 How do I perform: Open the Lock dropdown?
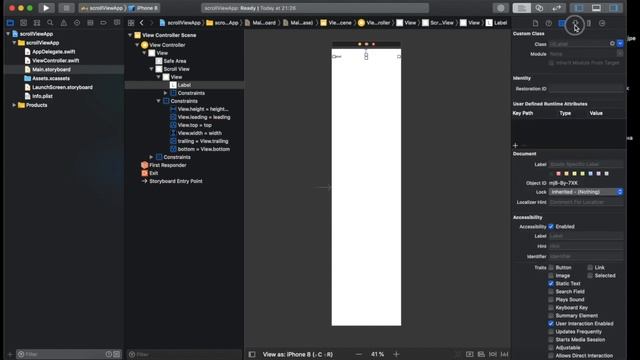click(586, 192)
